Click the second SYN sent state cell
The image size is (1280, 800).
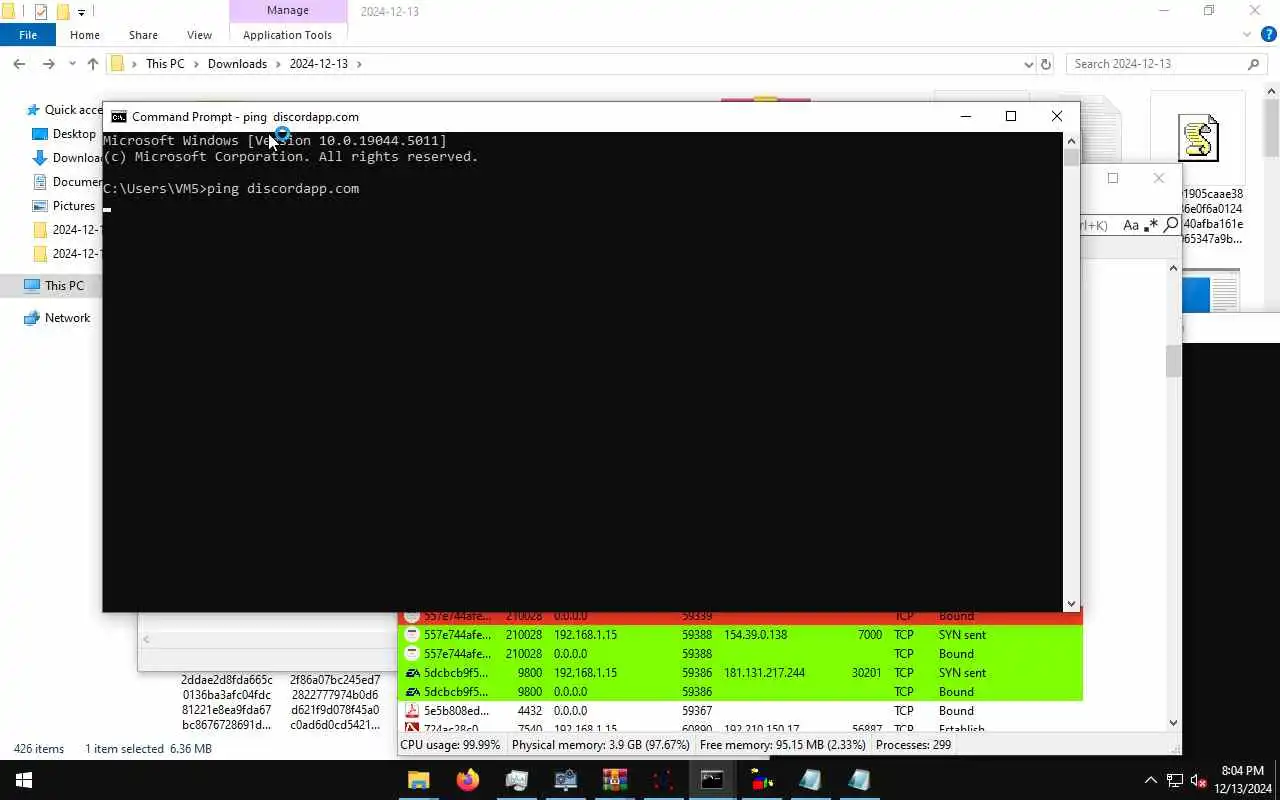point(962,673)
